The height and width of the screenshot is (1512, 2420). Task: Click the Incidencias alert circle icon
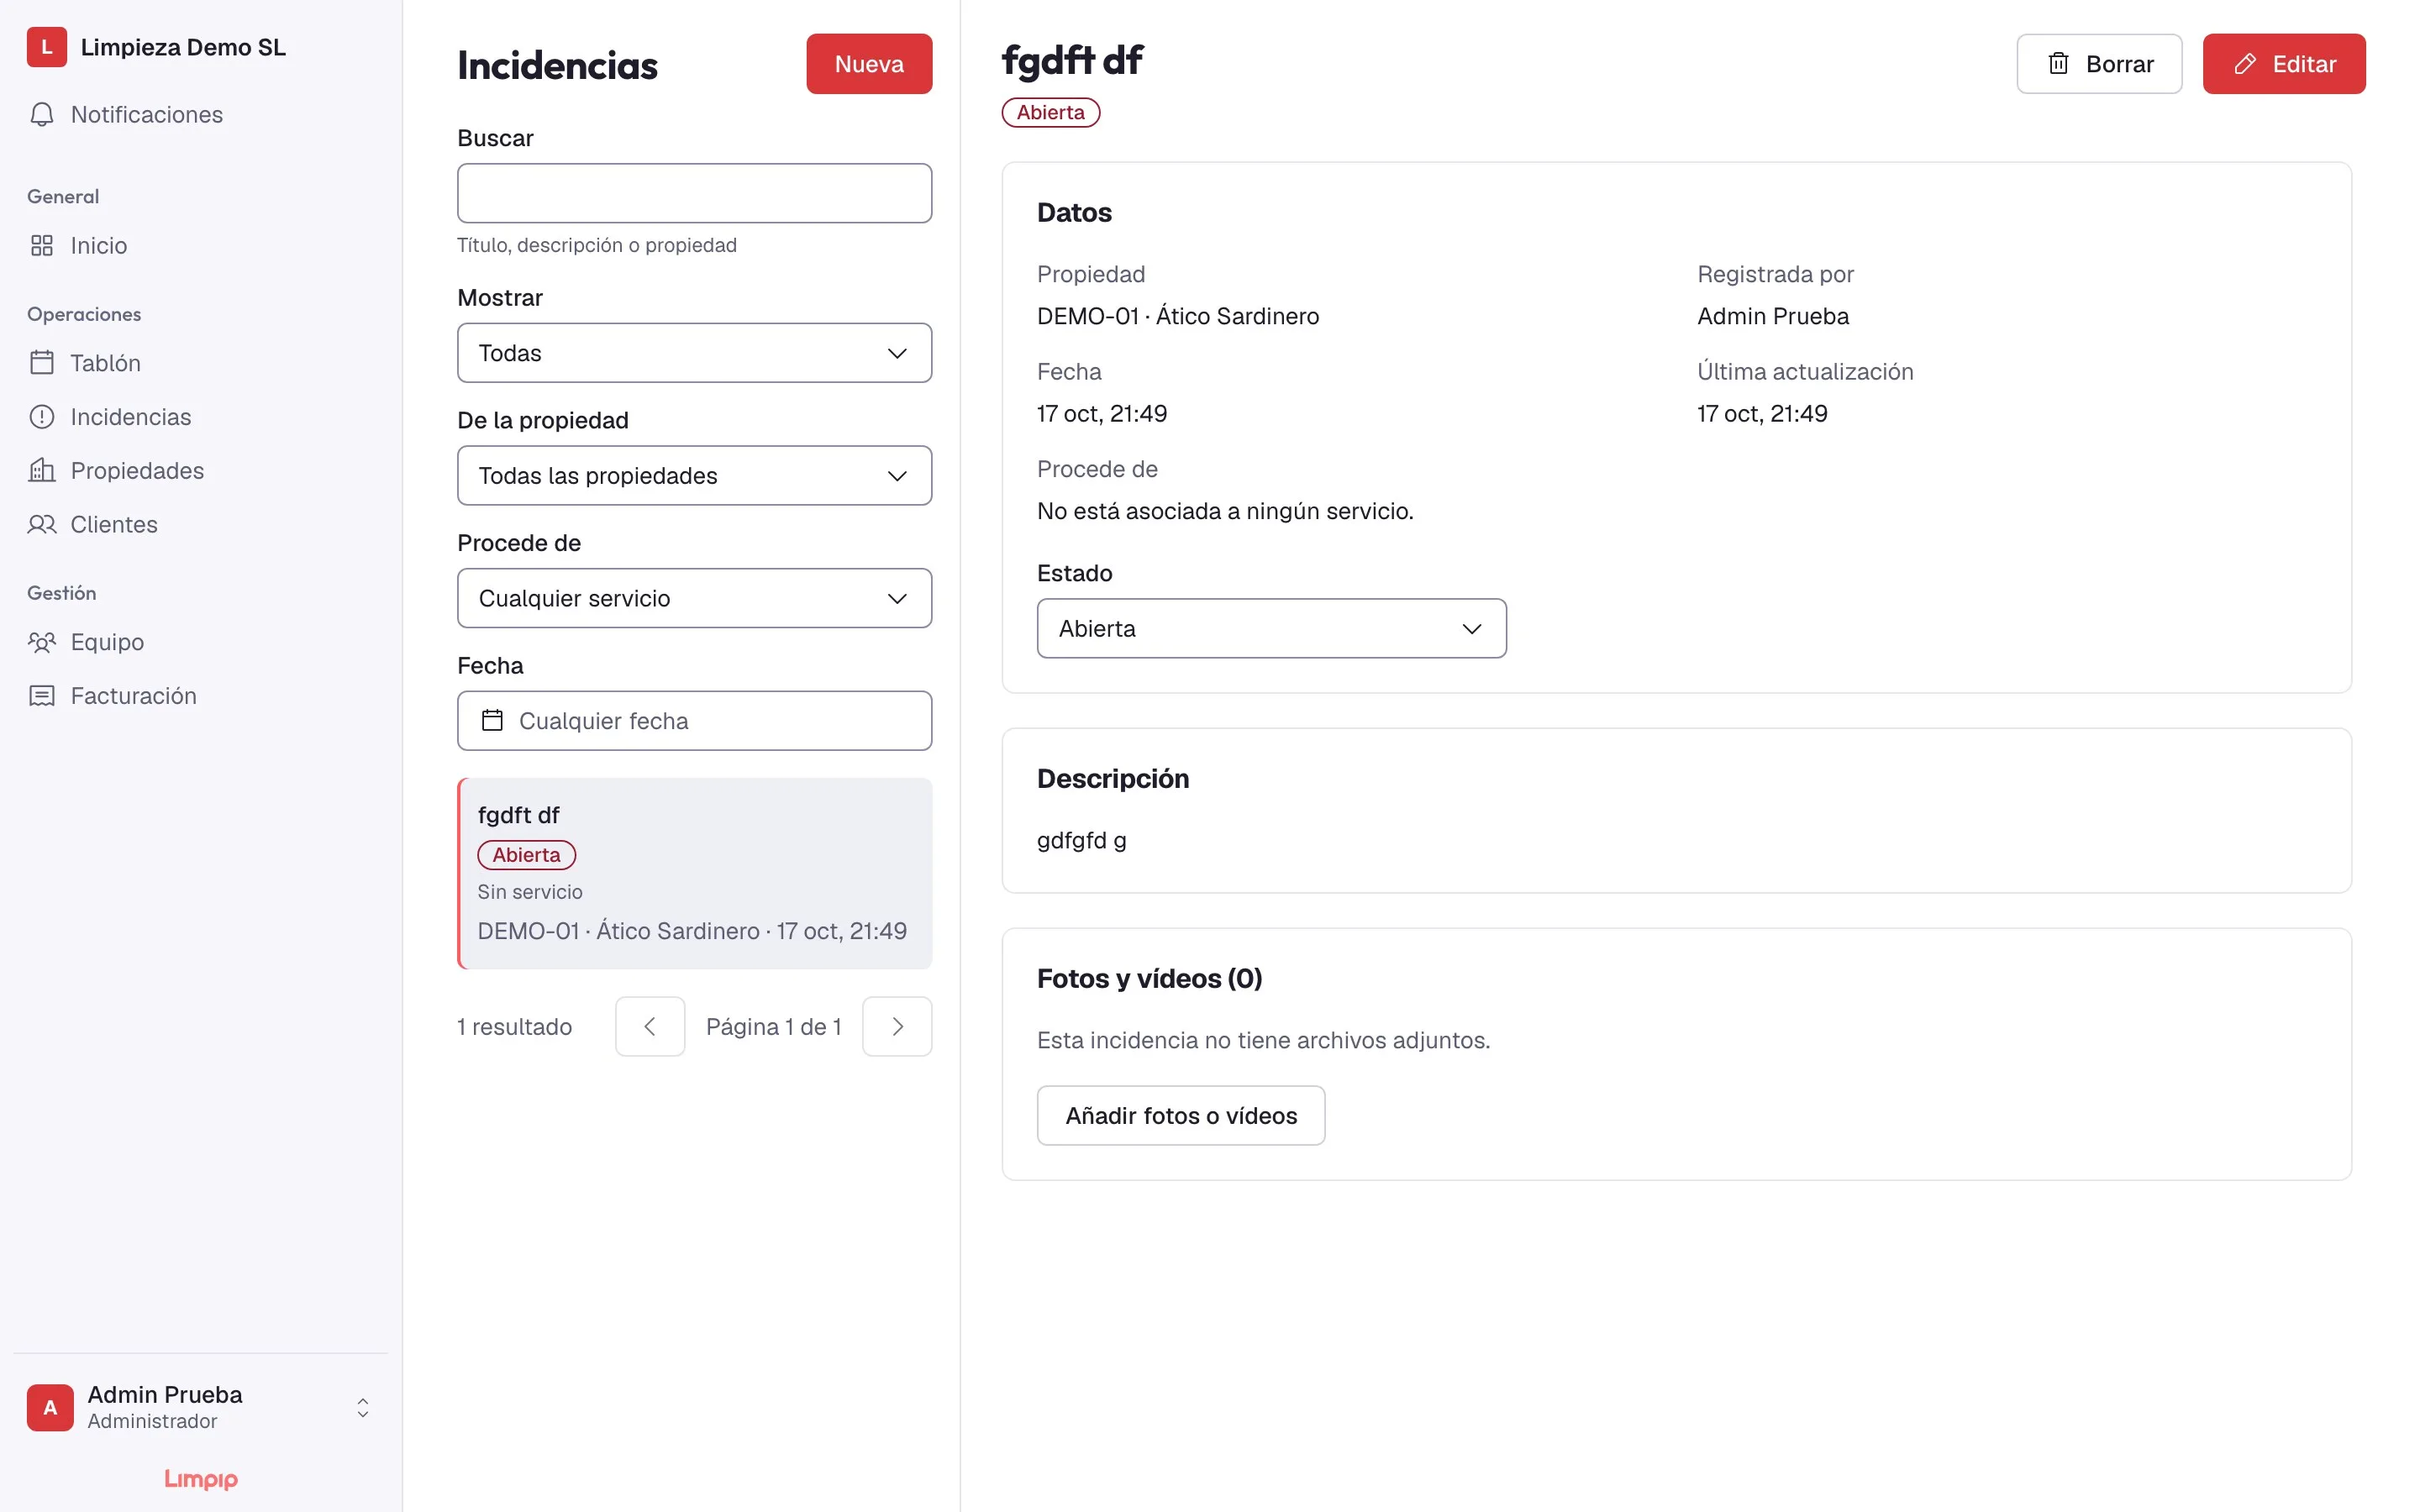(x=42, y=417)
